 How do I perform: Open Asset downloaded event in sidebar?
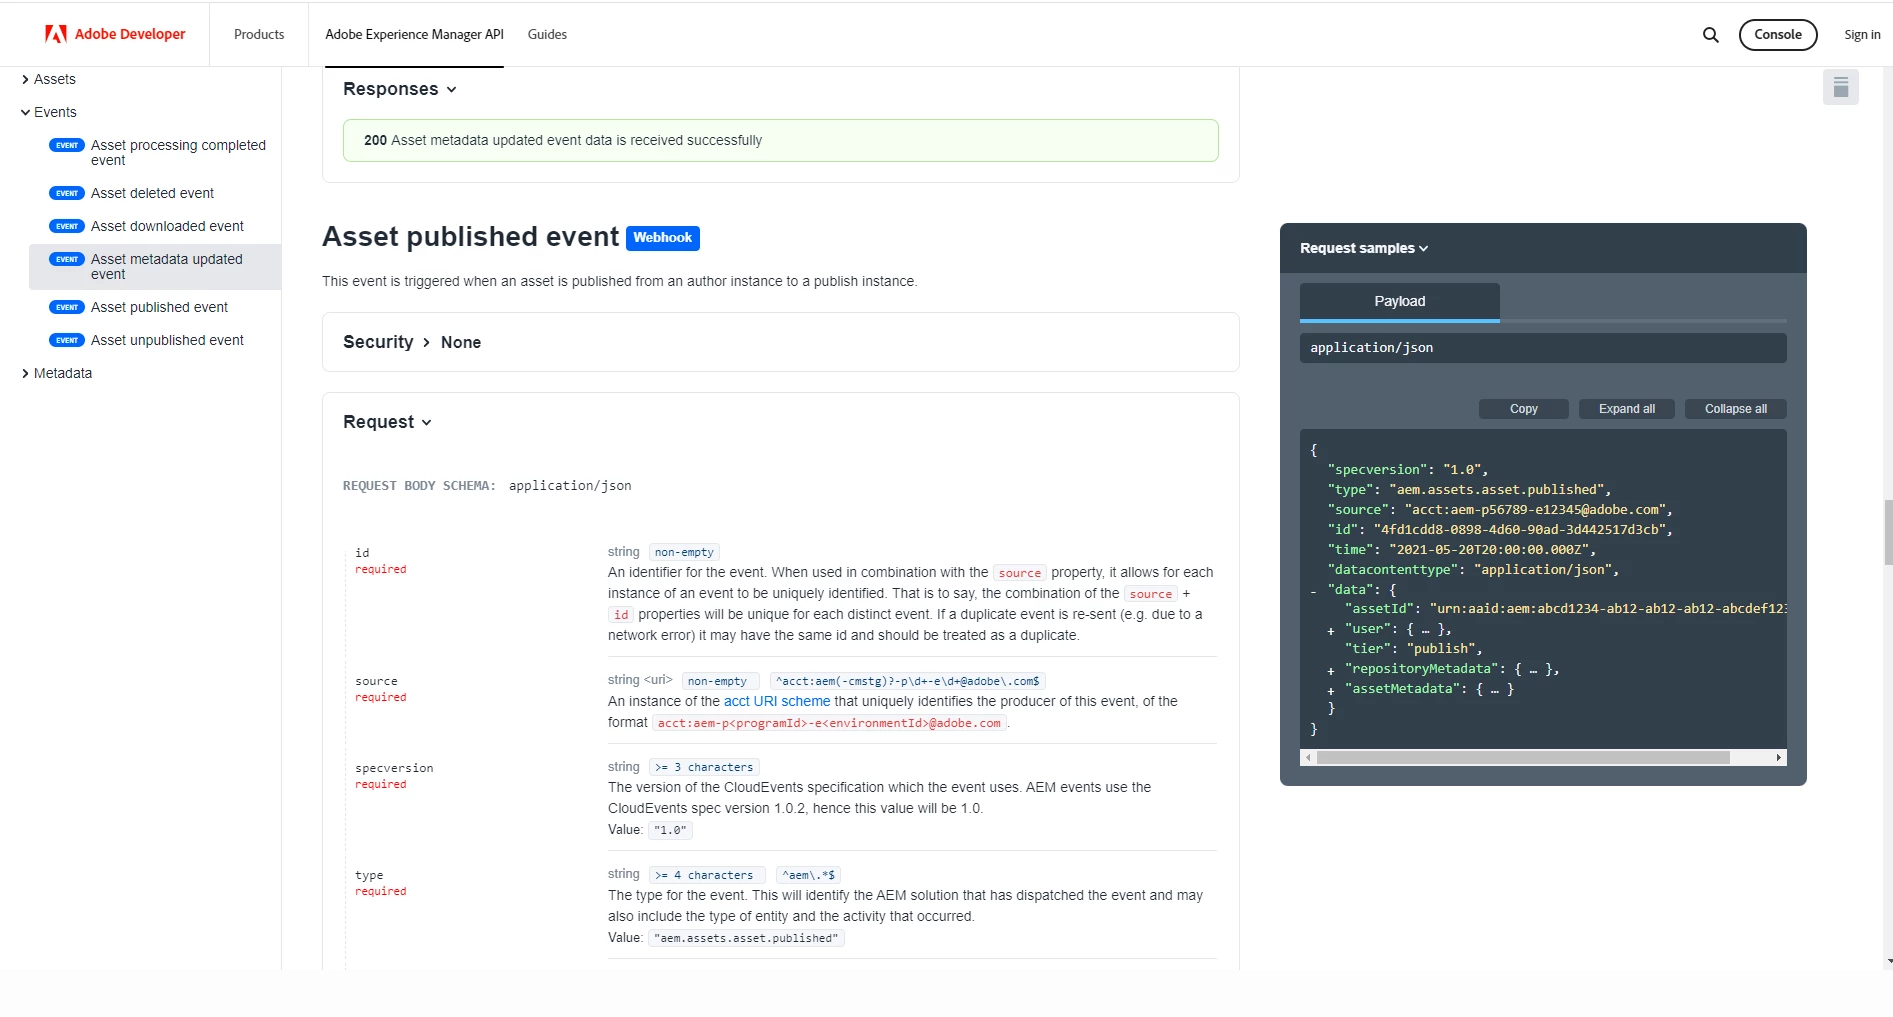point(167,226)
